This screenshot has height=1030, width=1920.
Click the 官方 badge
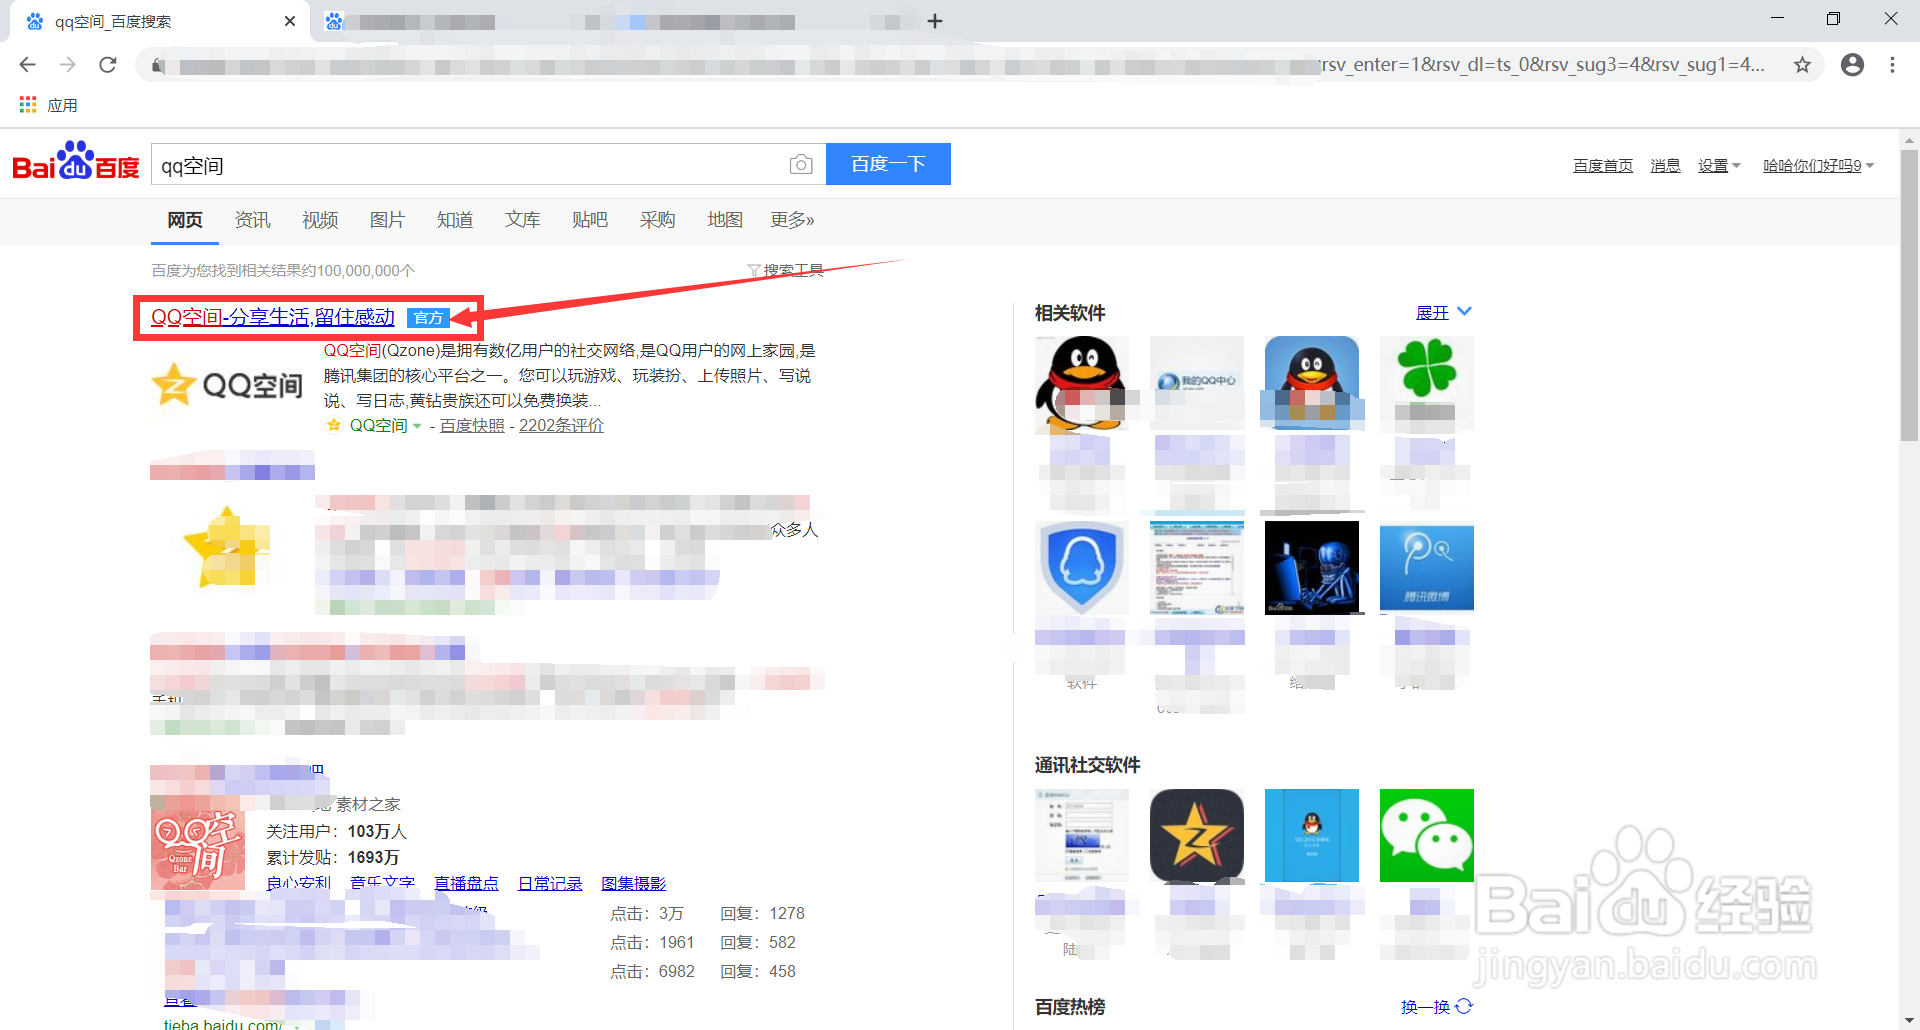pyautogui.click(x=428, y=318)
